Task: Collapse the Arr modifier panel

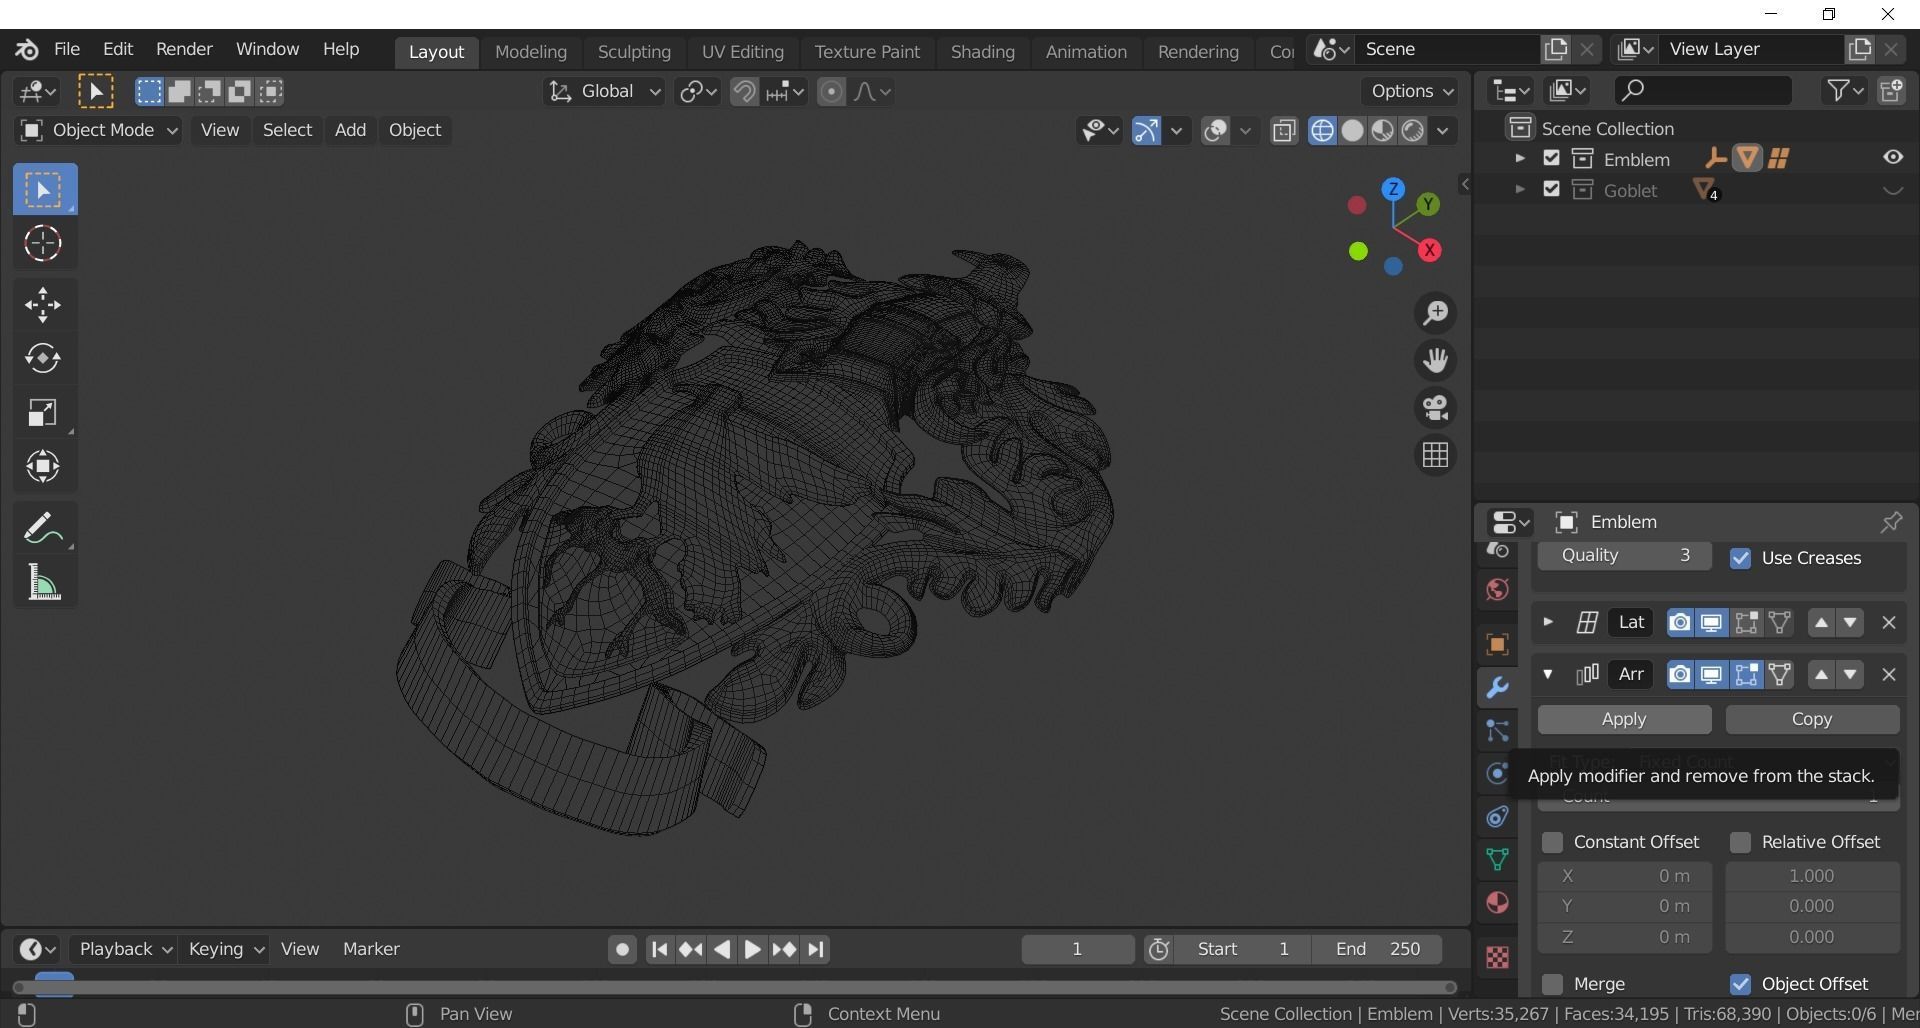Action: pyautogui.click(x=1547, y=674)
